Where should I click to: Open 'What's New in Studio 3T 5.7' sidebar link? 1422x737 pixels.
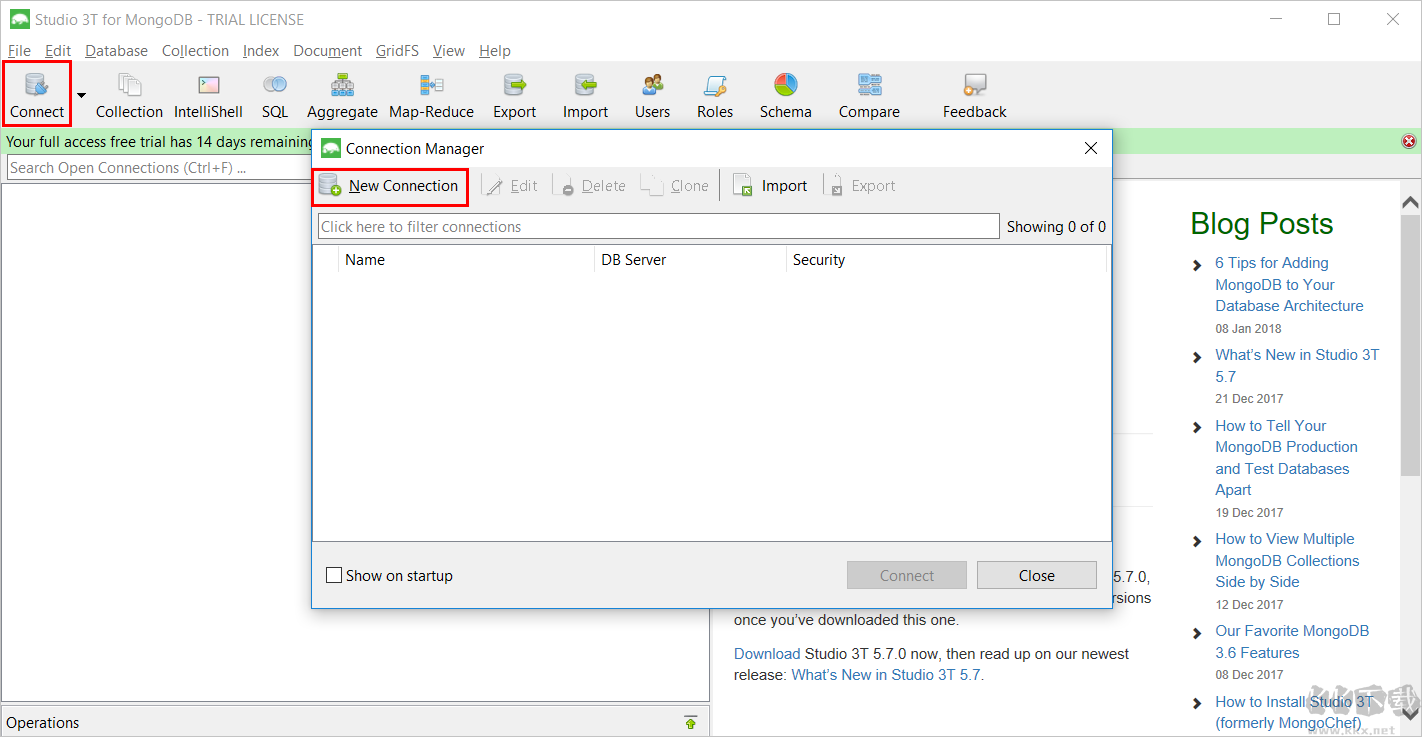[x=1297, y=366]
